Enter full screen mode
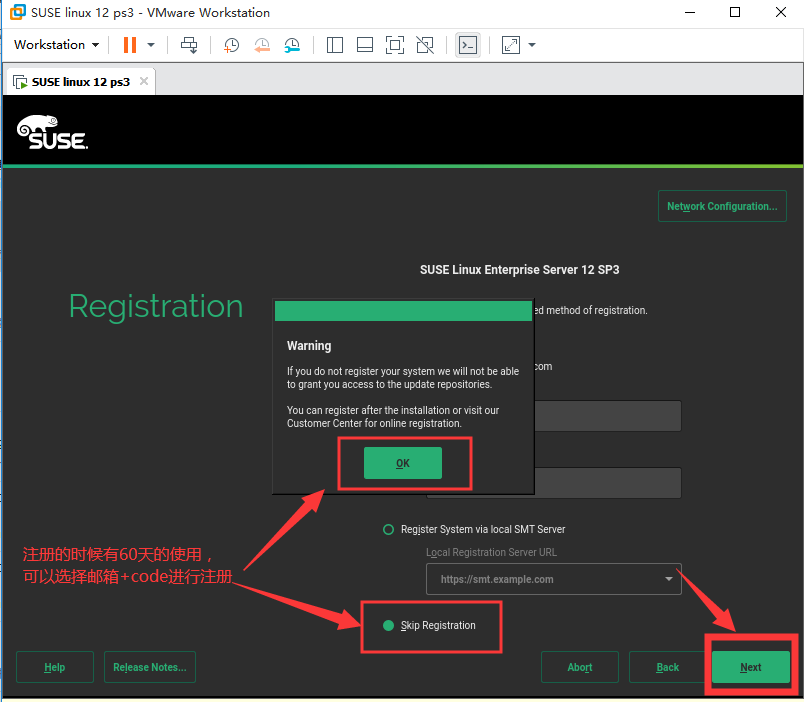Viewport: 804px width, 702px height. tap(394, 45)
